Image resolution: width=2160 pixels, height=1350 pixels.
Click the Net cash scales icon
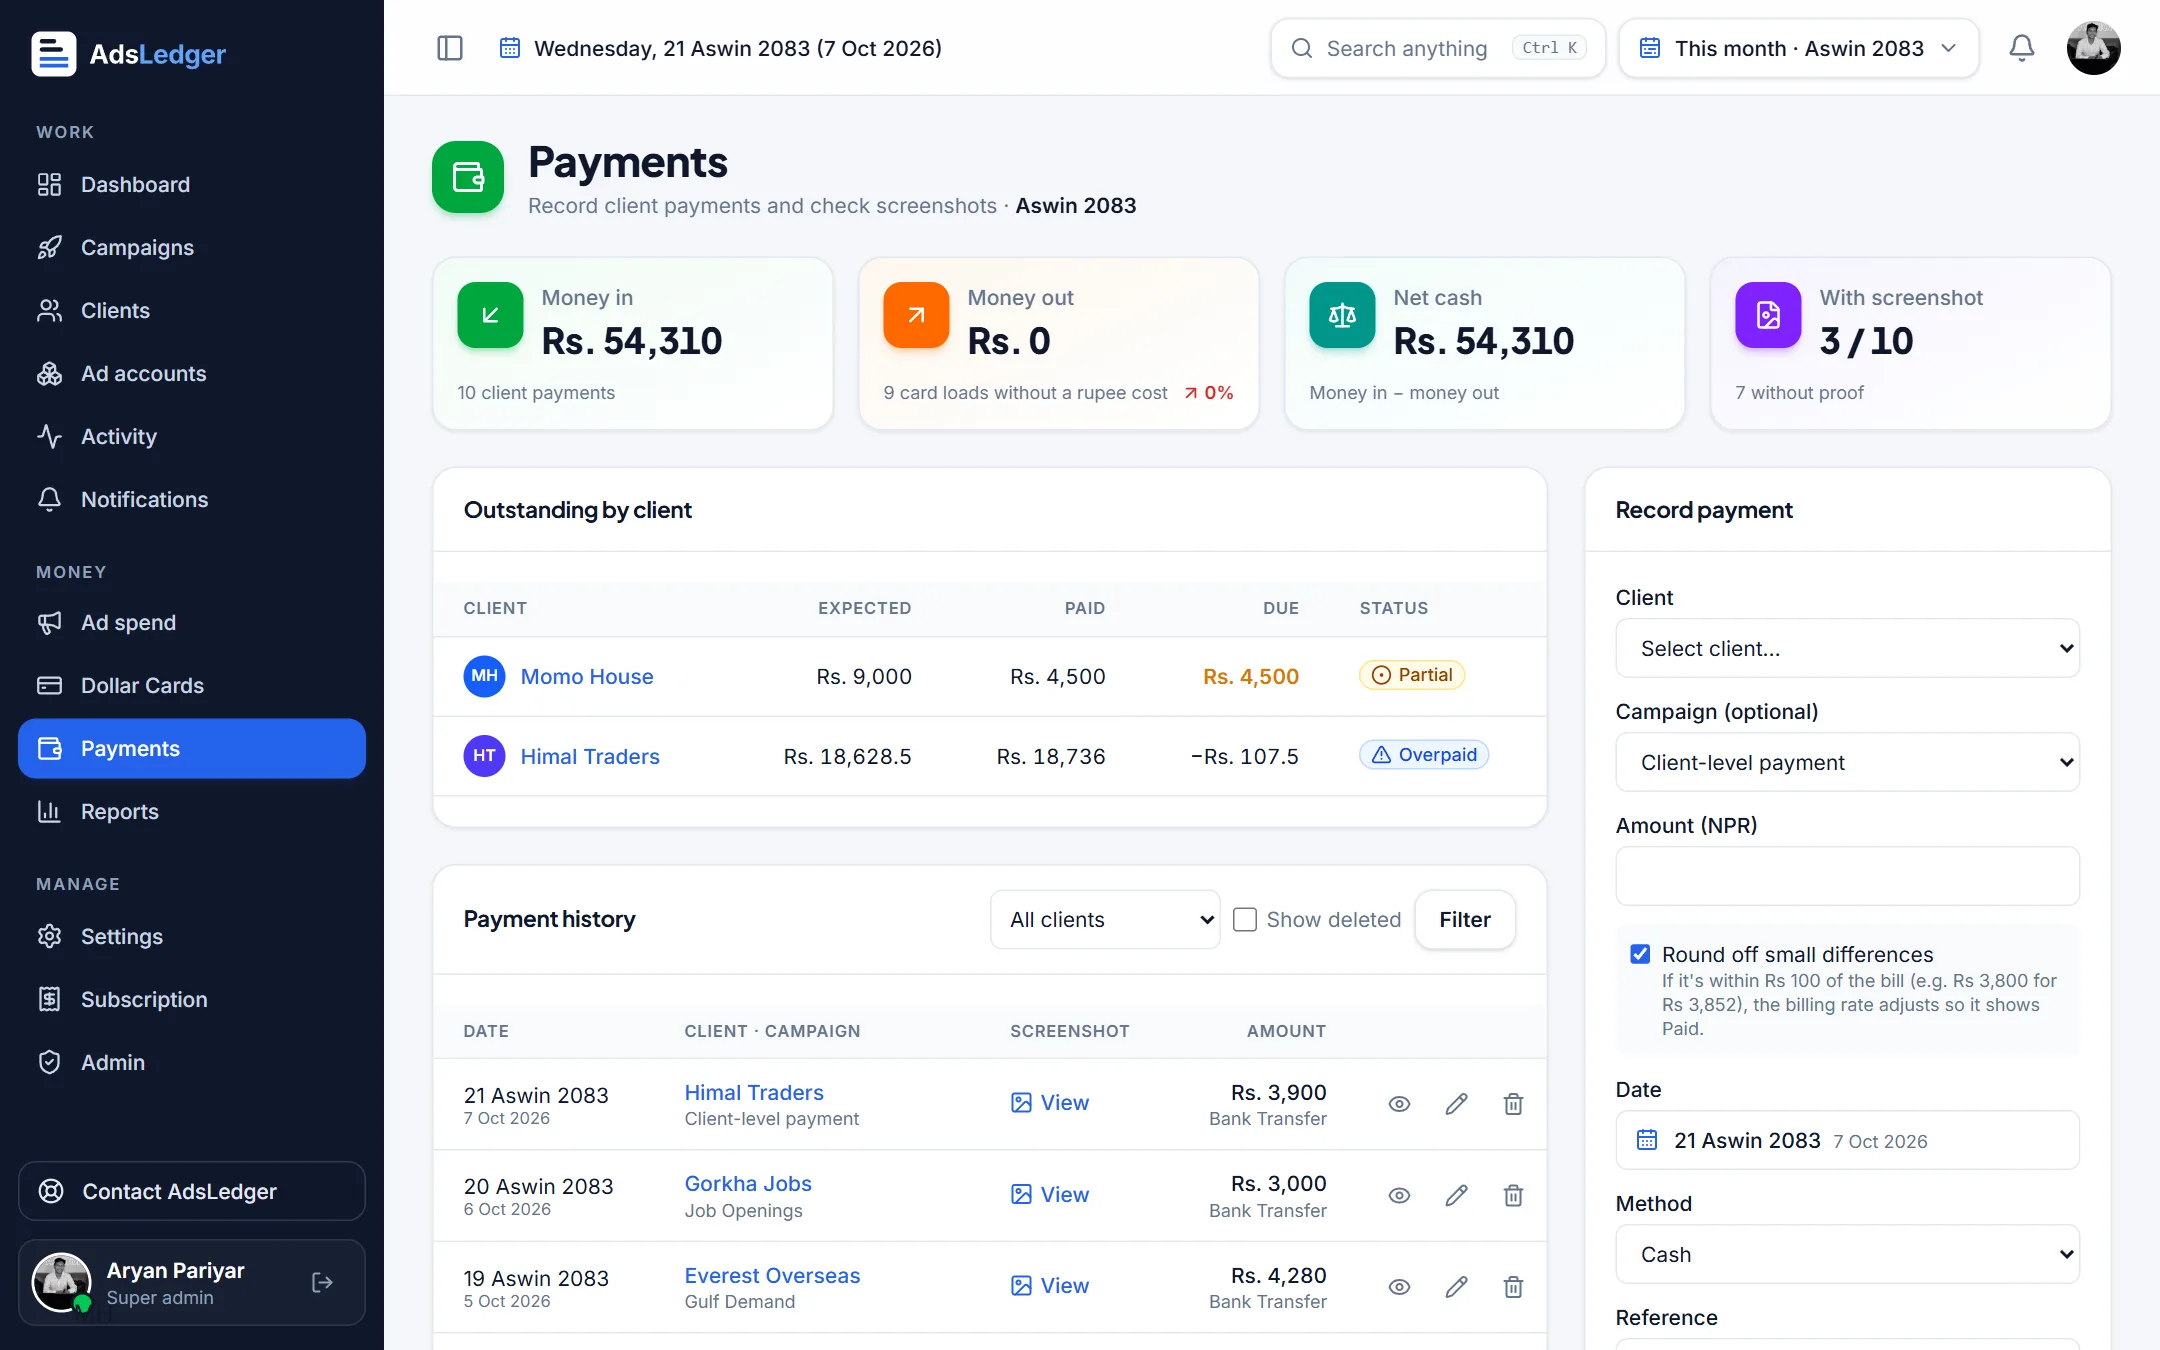(x=1342, y=315)
